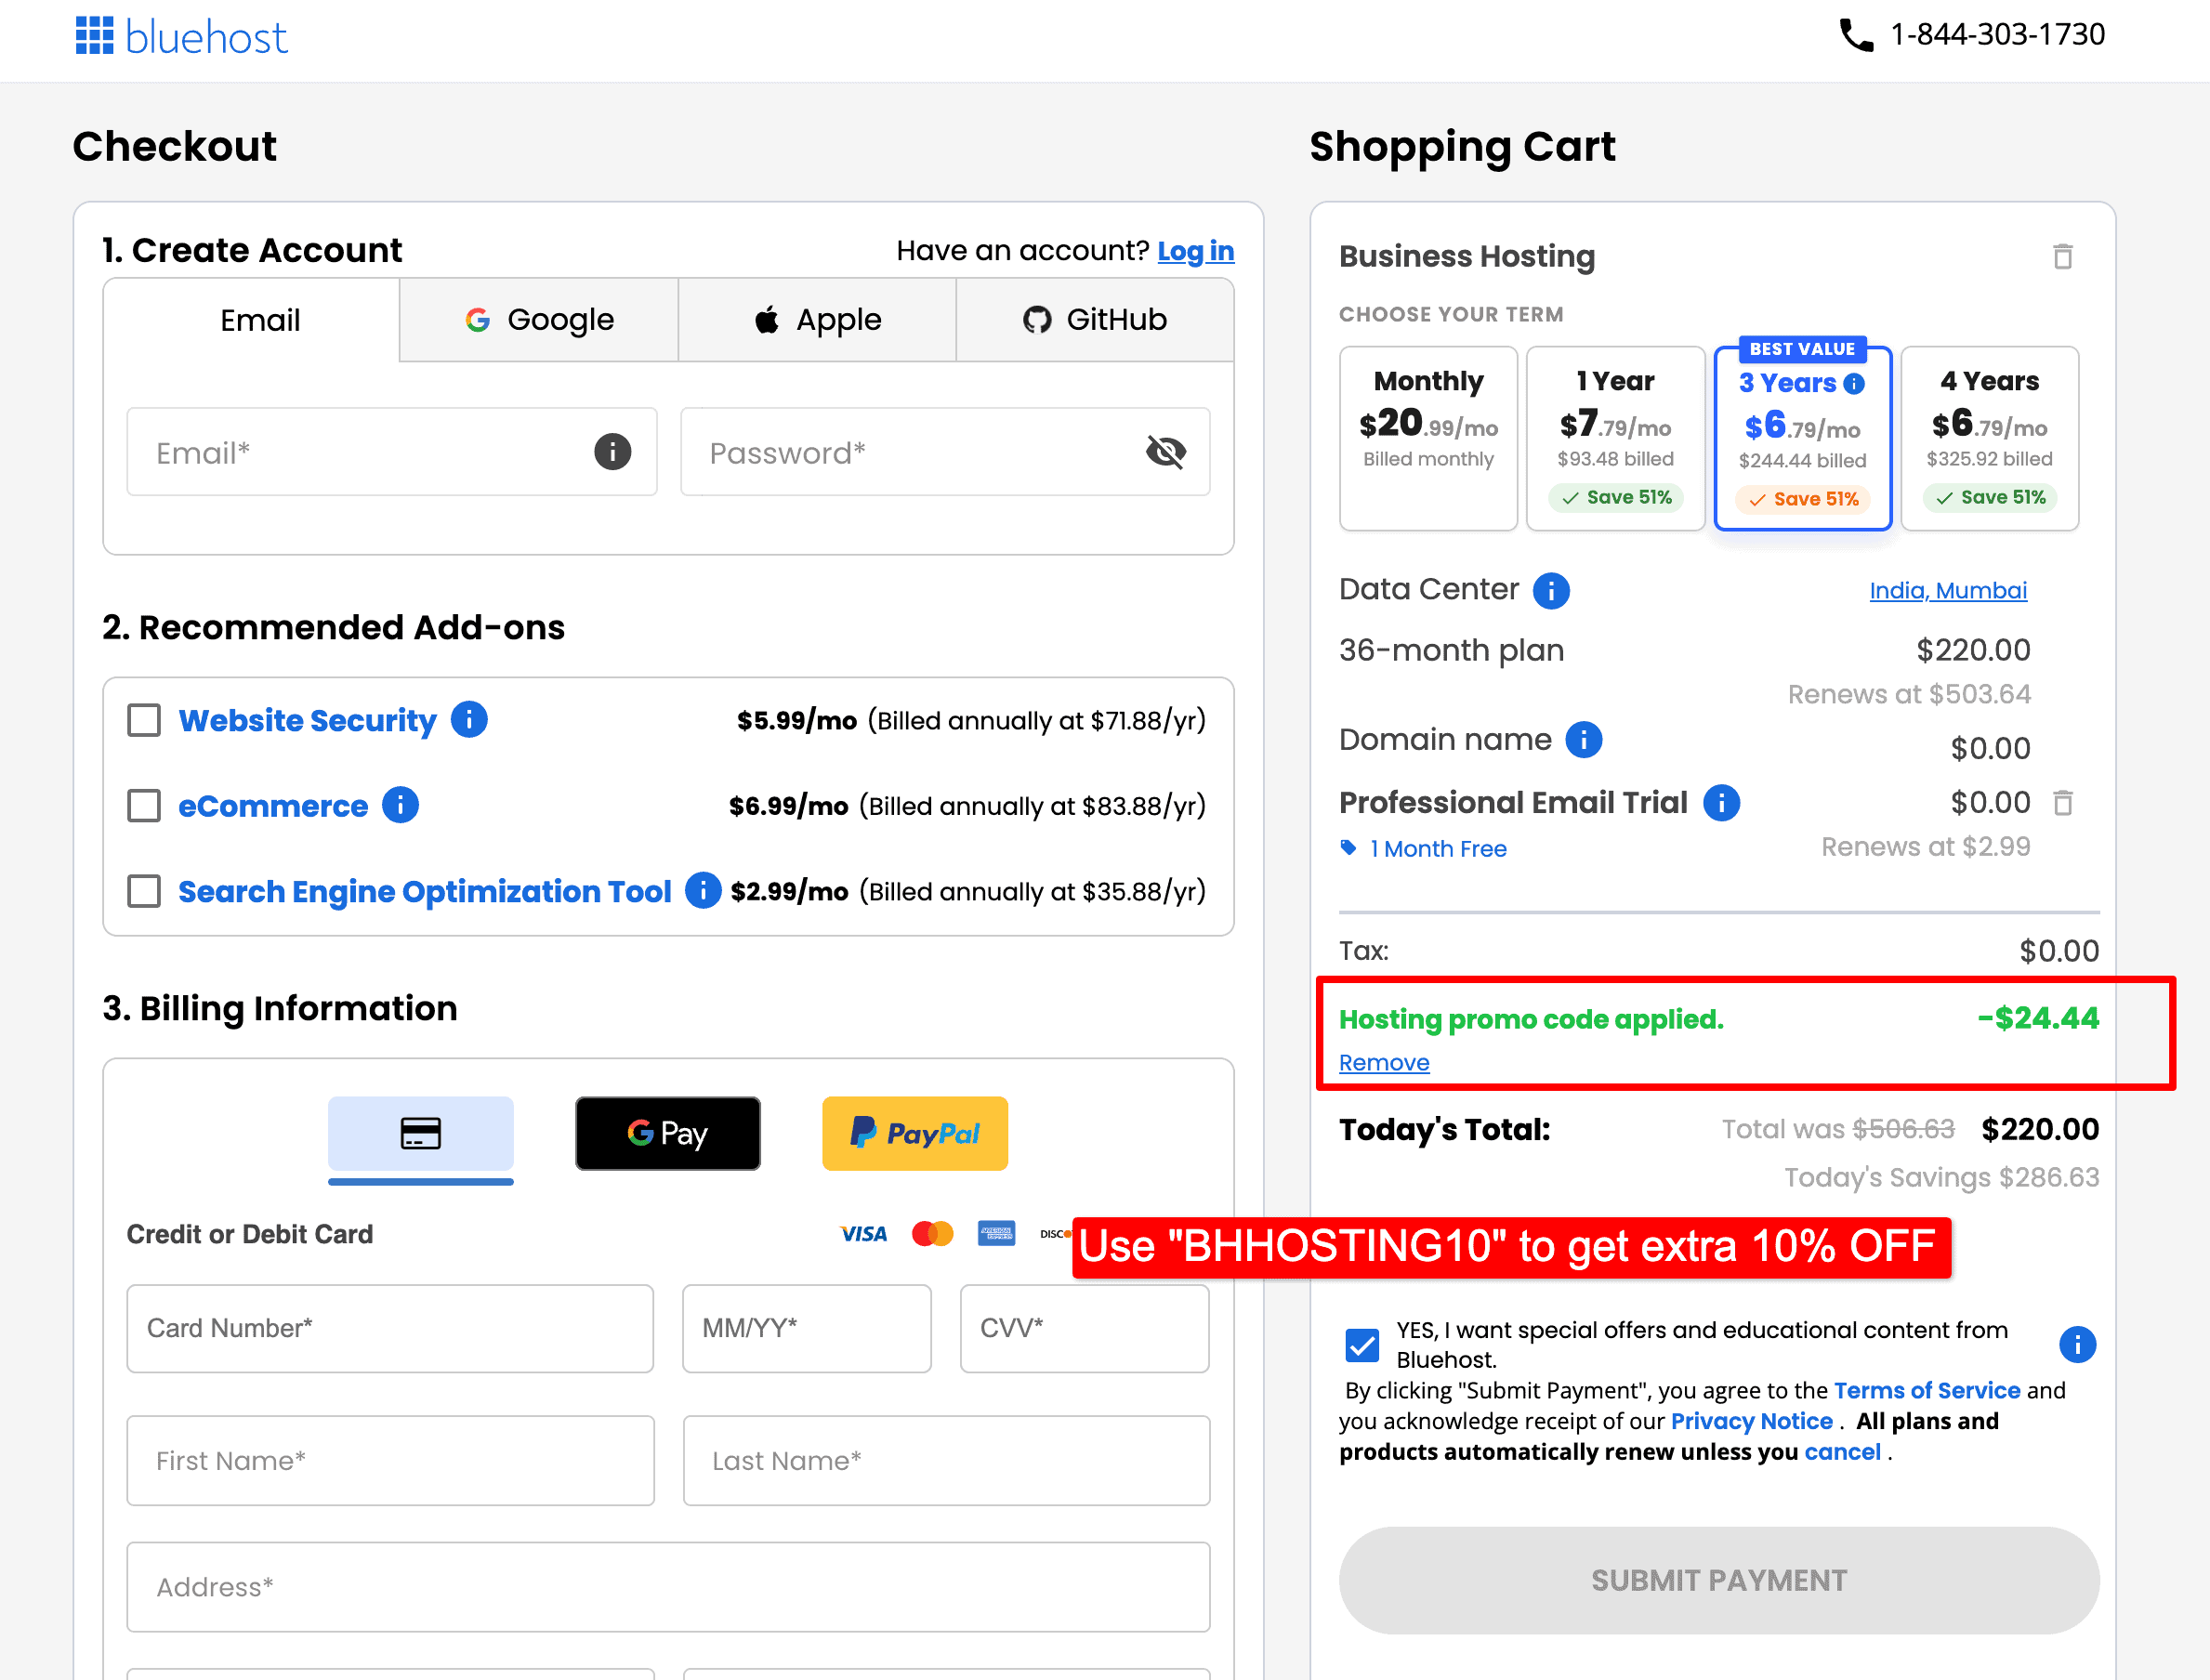Open the cancel link
2210x1680 pixels.
point(1842,1452)
